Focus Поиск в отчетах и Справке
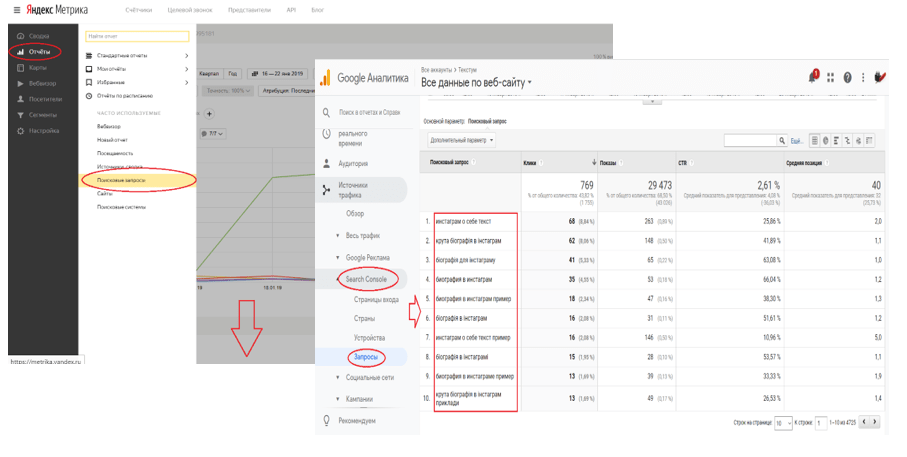This screenshot has width=907, height=457. pos(369,112)
